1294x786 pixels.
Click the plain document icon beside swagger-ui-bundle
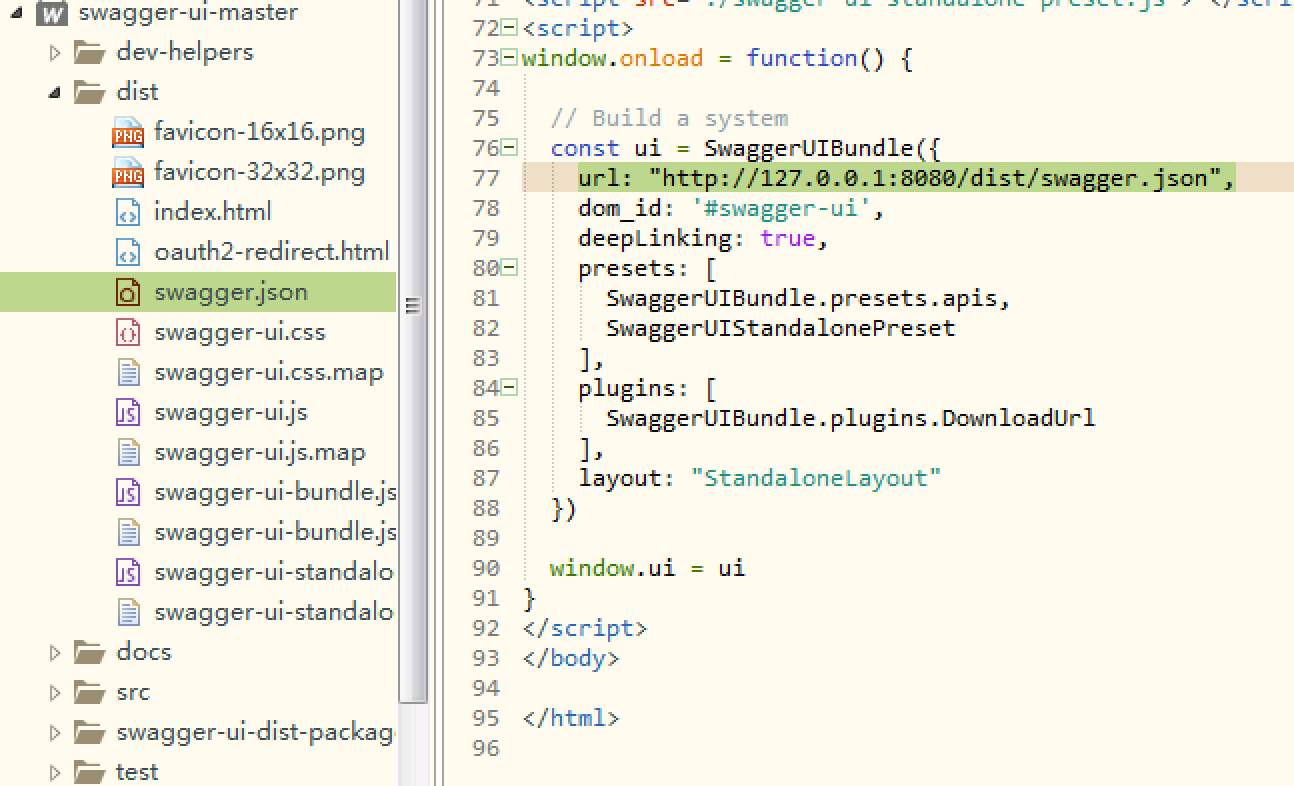tap(128, 532)
